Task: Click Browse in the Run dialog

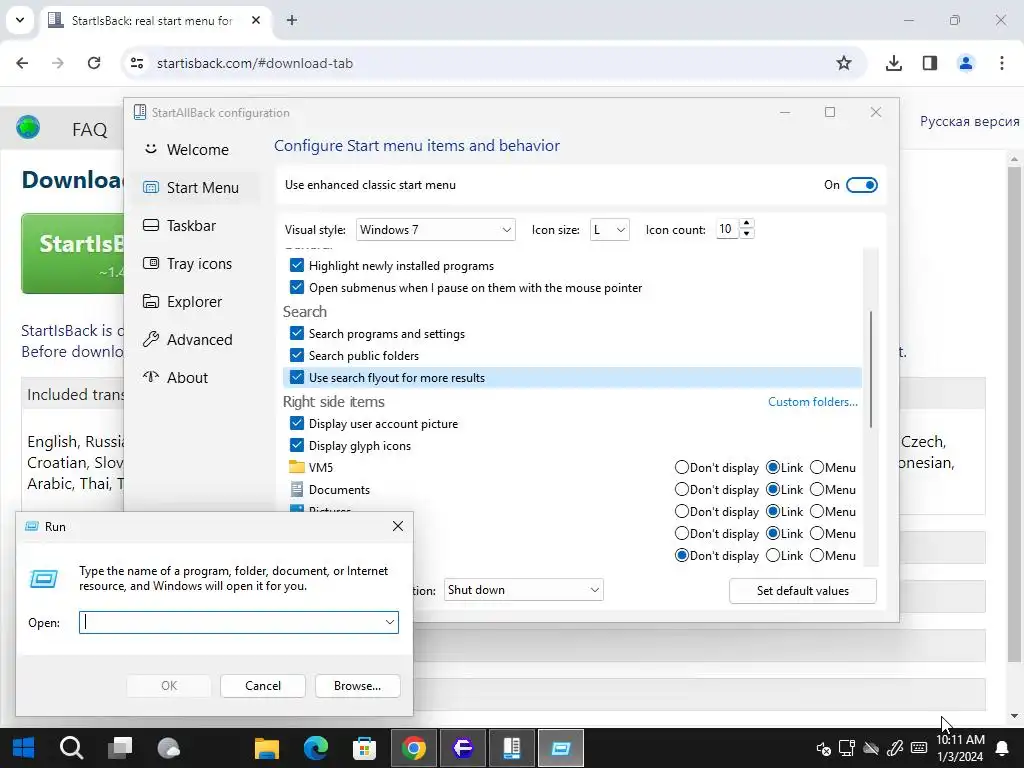Action: pyautogui.click(x=357, y=685)
